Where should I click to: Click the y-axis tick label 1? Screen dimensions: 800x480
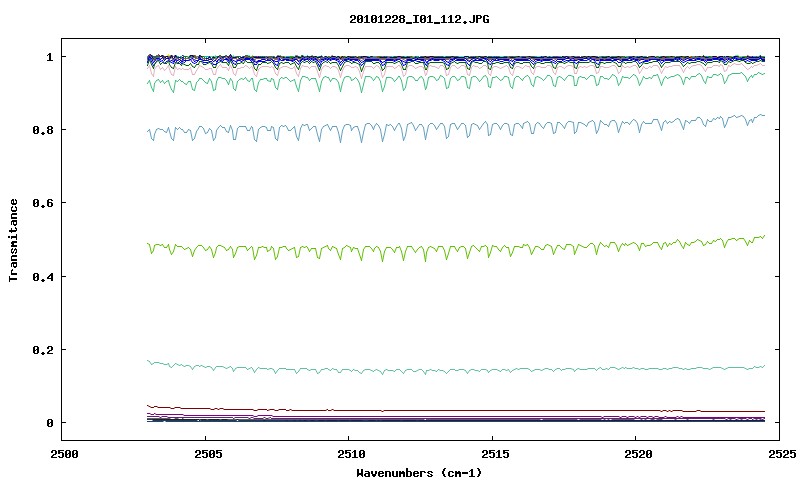49,57
